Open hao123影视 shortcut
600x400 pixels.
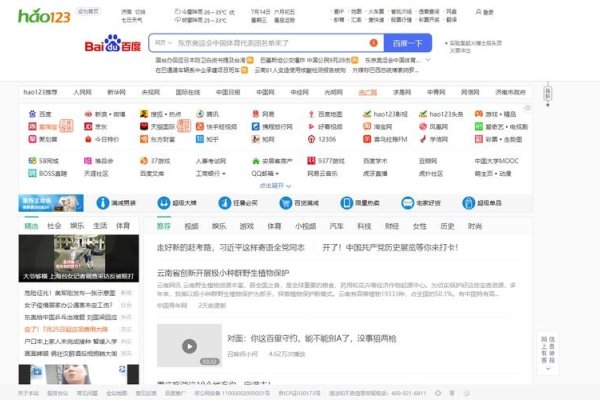(x=385, y=114)
